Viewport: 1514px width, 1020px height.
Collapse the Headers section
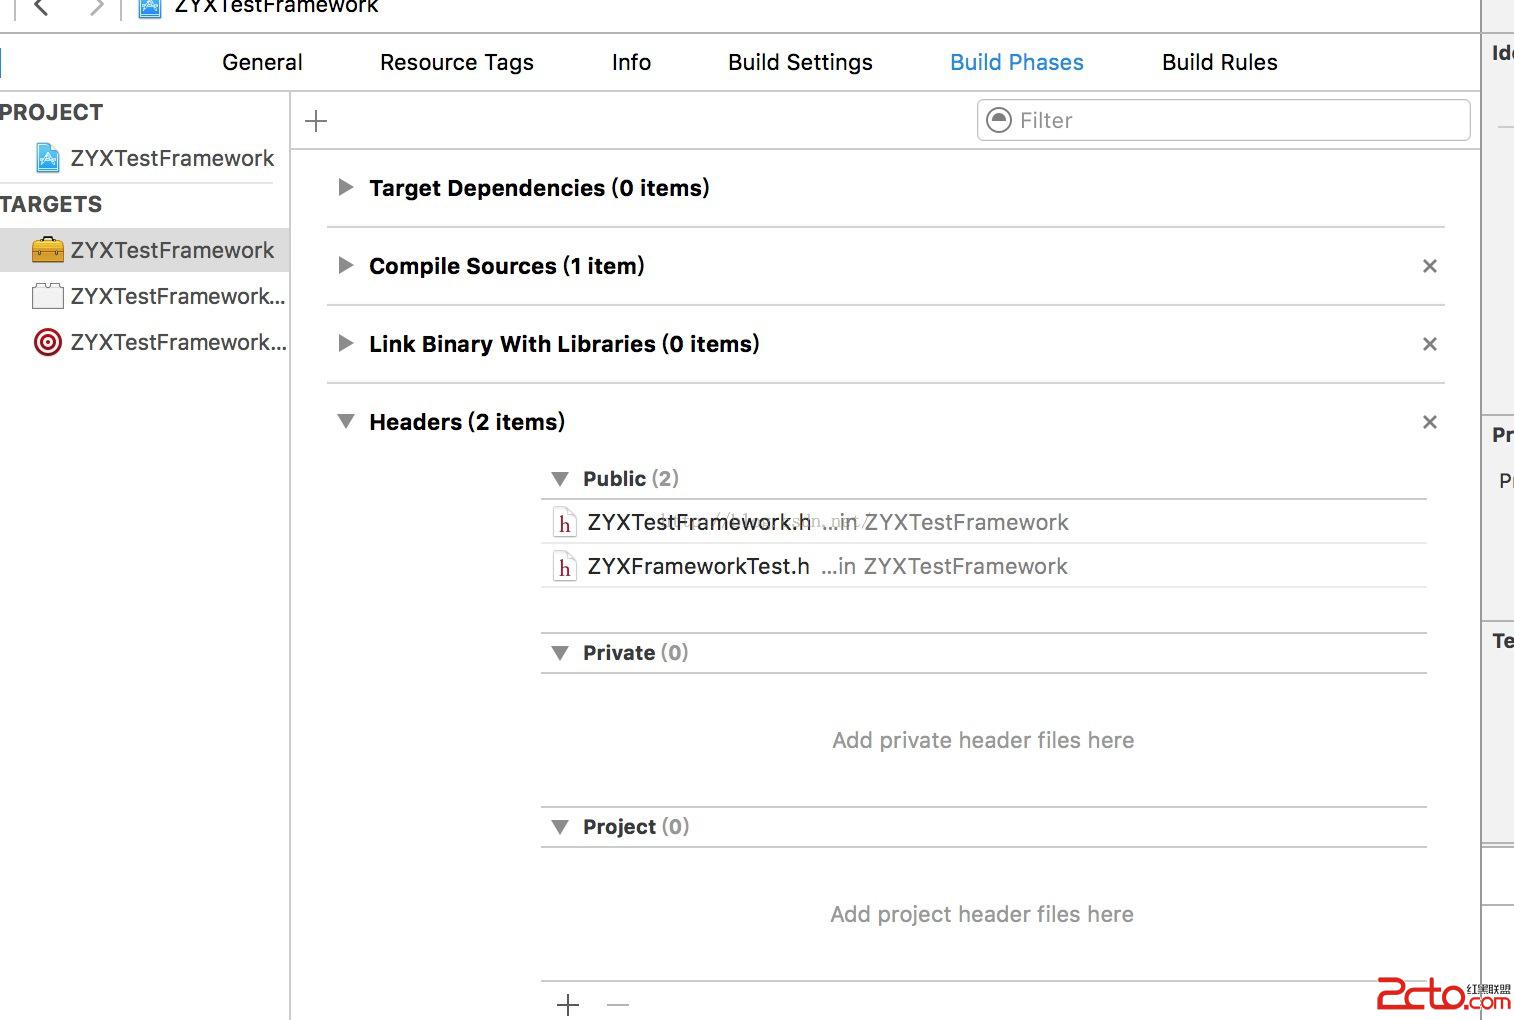click(x=346, y=421)
